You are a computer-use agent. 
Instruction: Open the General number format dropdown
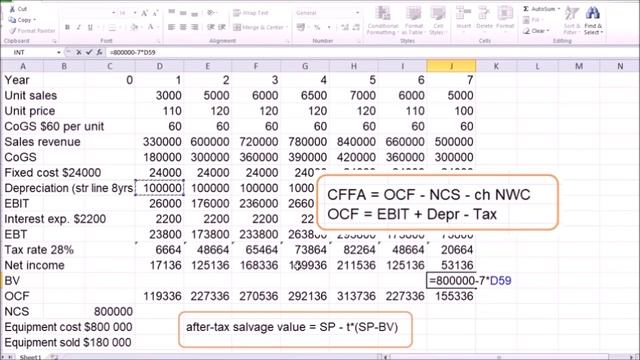(357, 13)
